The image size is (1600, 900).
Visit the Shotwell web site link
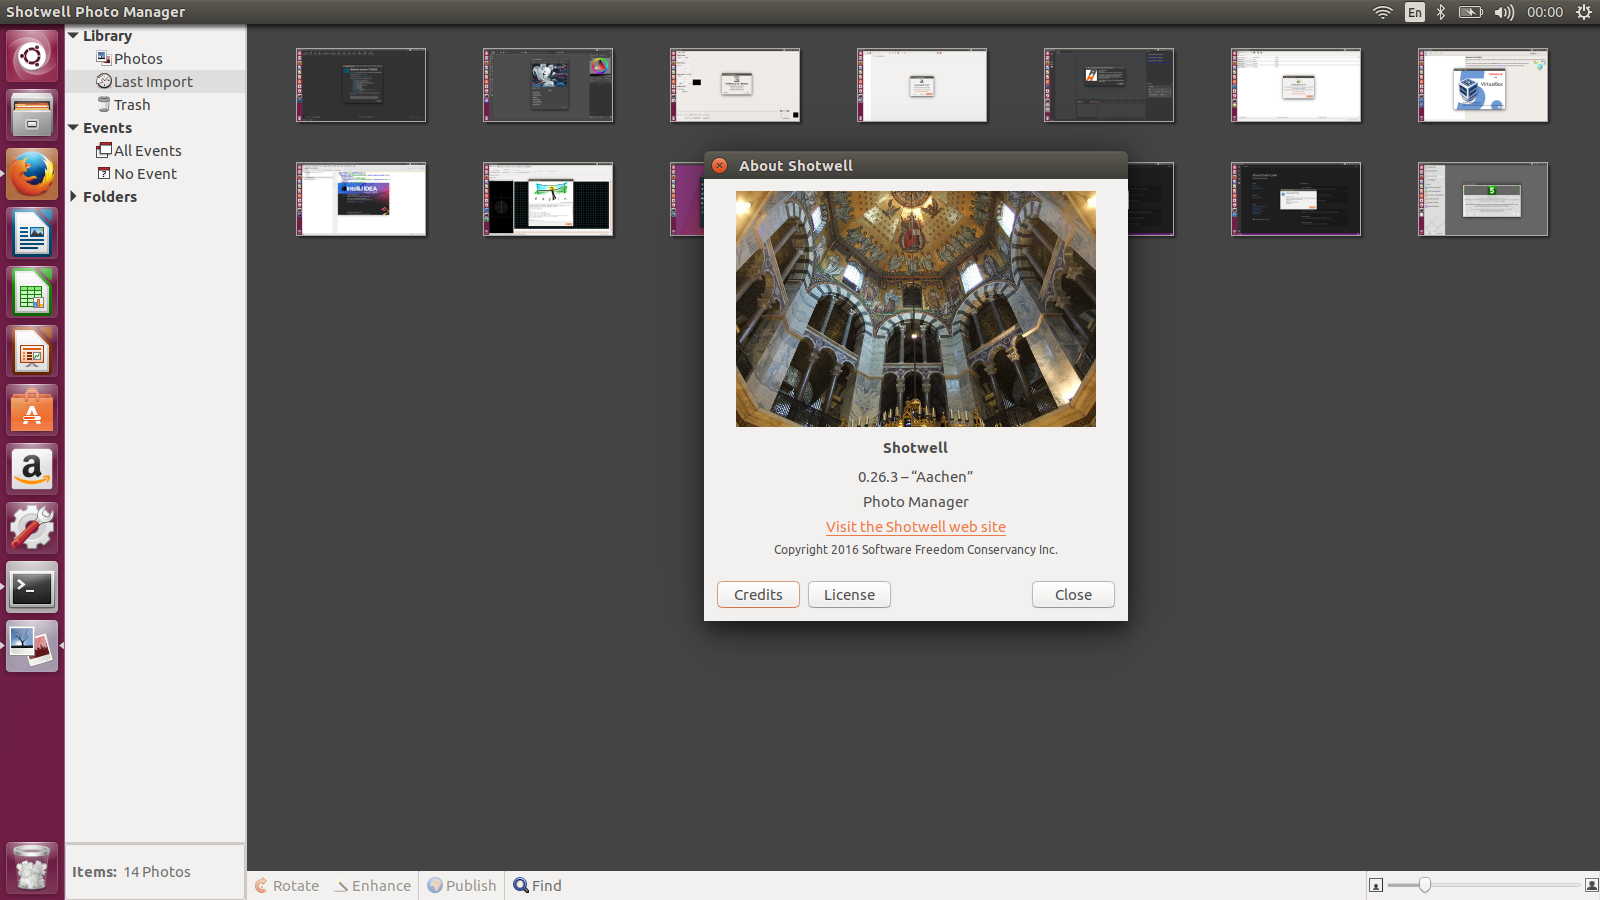coord(916,527)
